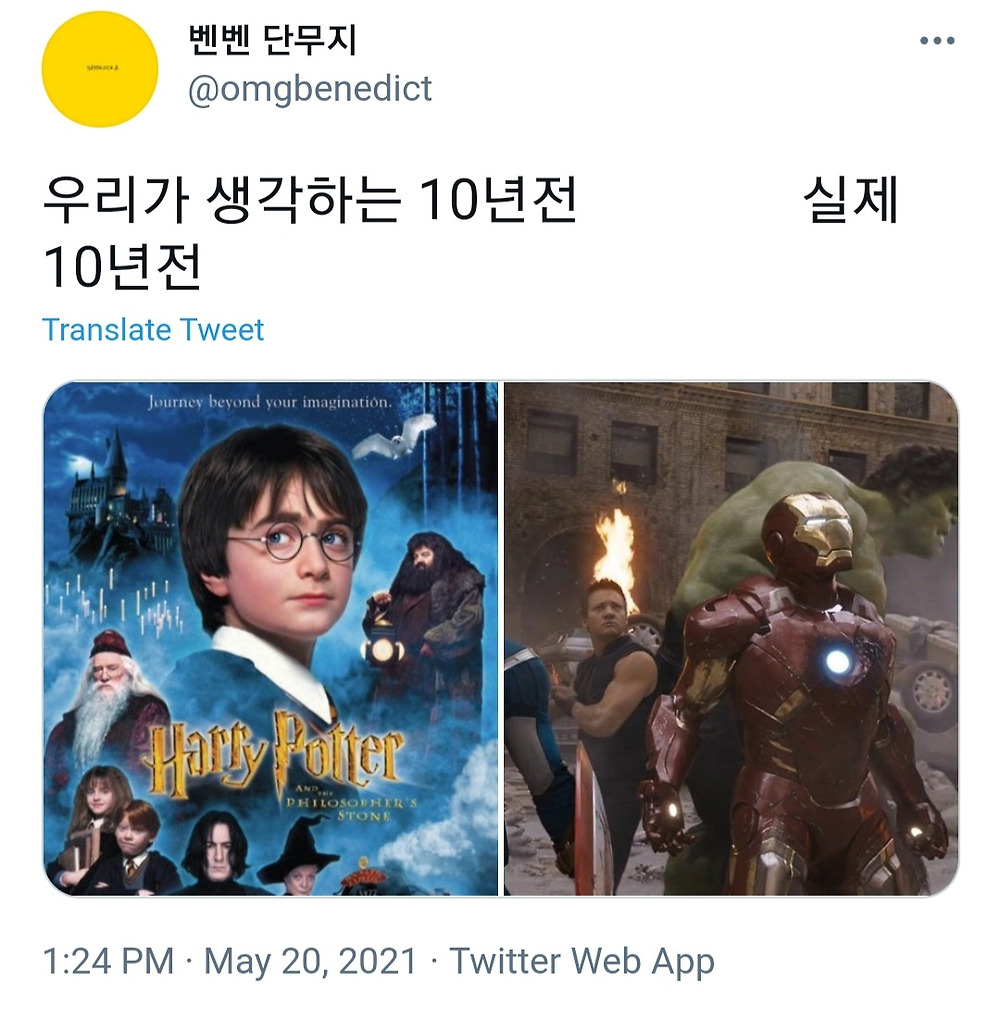Click the Translate Tweet link
This screenshot has width=1000, height=1021.
[153, 329]
